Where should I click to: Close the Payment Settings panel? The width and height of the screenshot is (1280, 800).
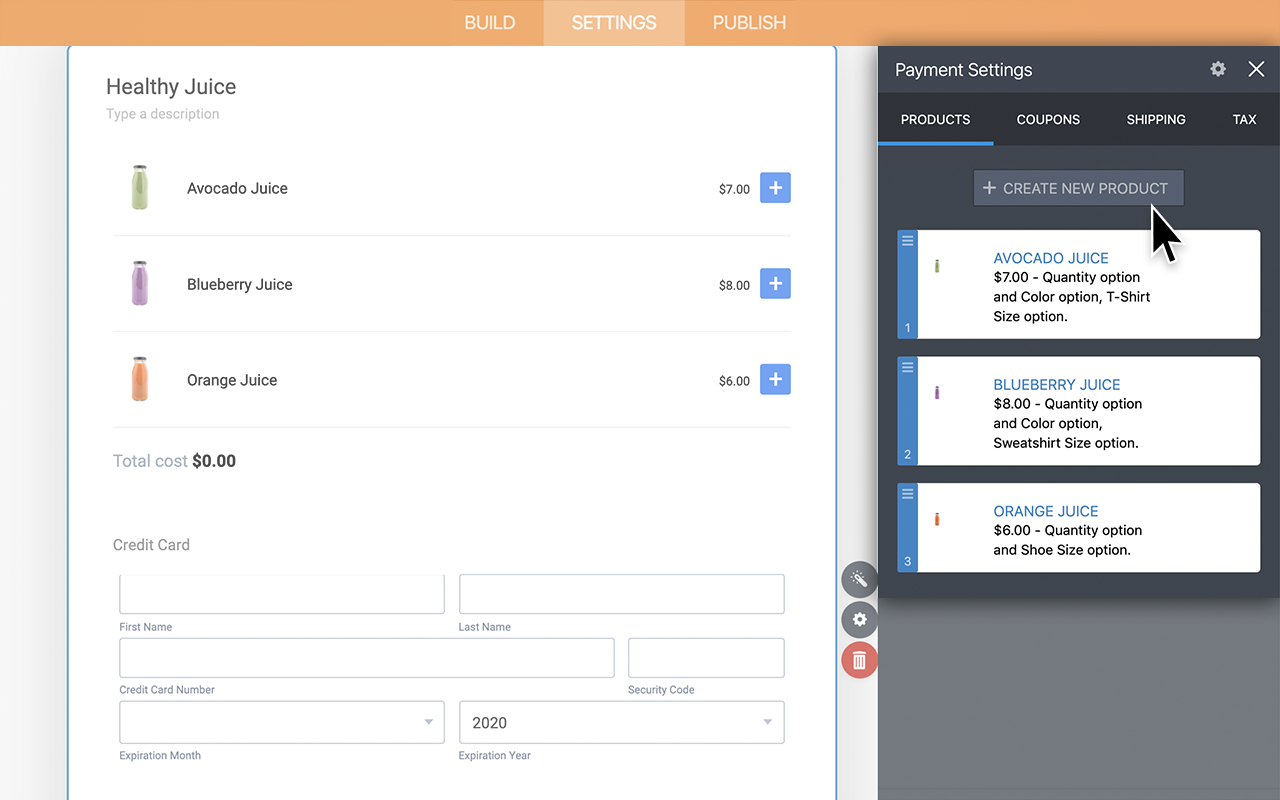click(1256, 69)
